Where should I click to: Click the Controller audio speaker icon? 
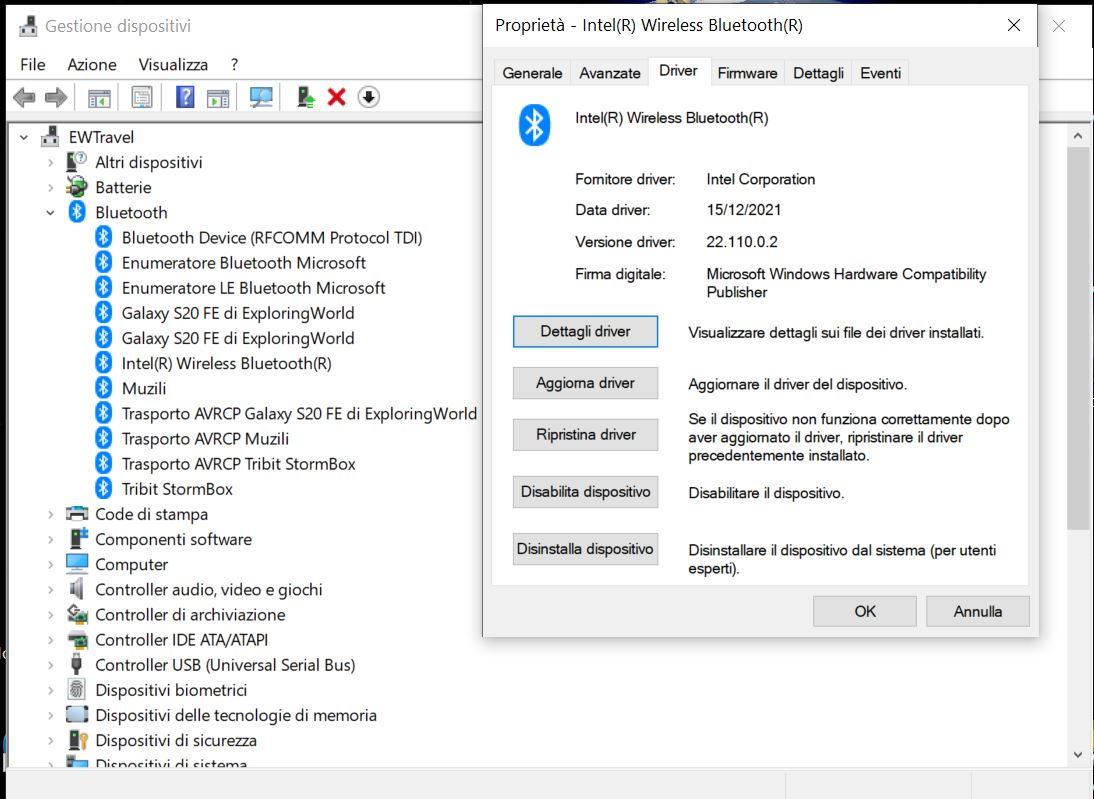coord(77,589)
